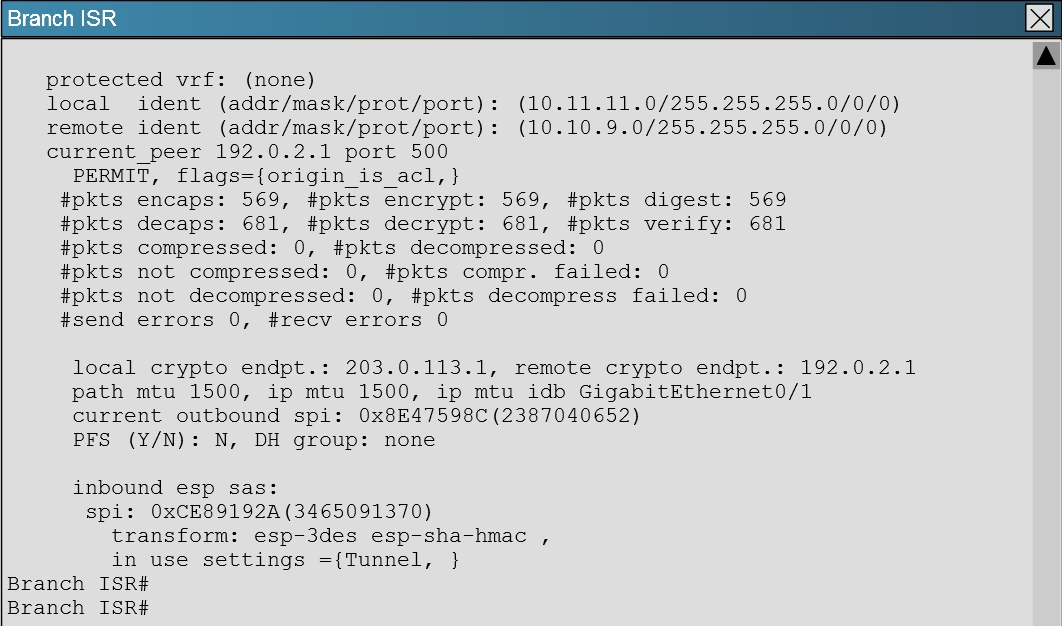Click the PFS DH group line

[x=254, y=440]
